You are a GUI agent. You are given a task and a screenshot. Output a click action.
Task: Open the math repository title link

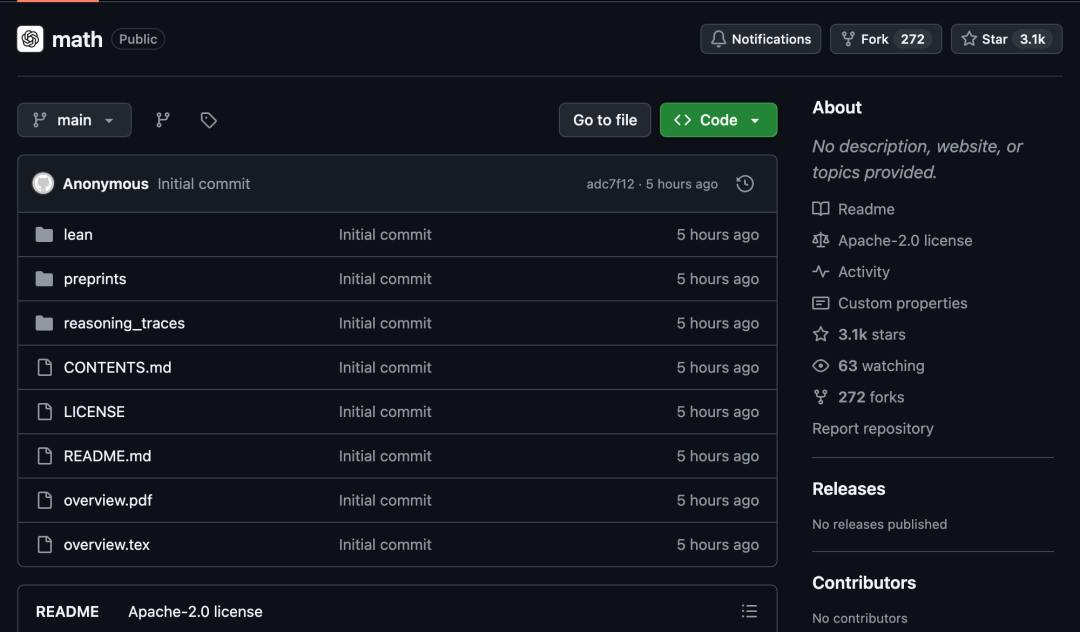[x=77, y=39]
